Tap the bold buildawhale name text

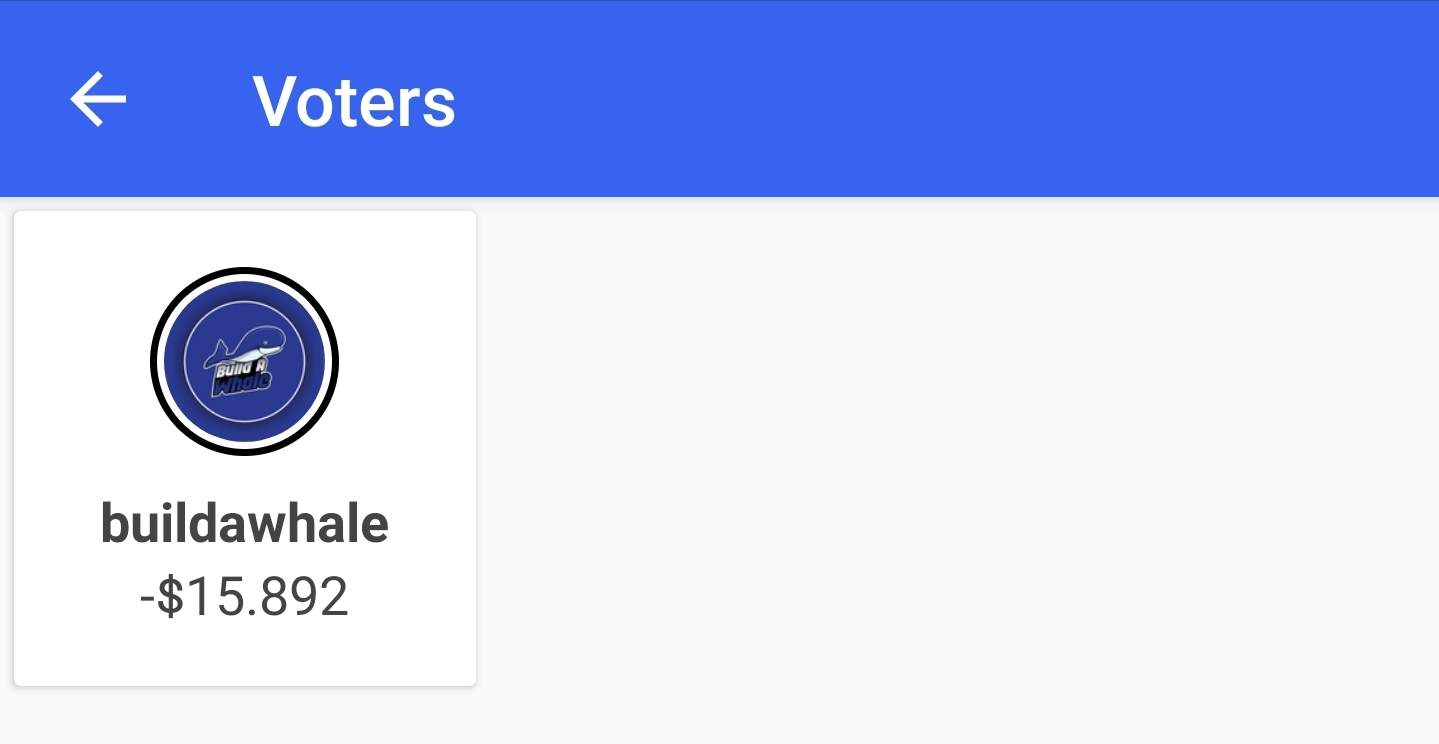click(244, 523)
